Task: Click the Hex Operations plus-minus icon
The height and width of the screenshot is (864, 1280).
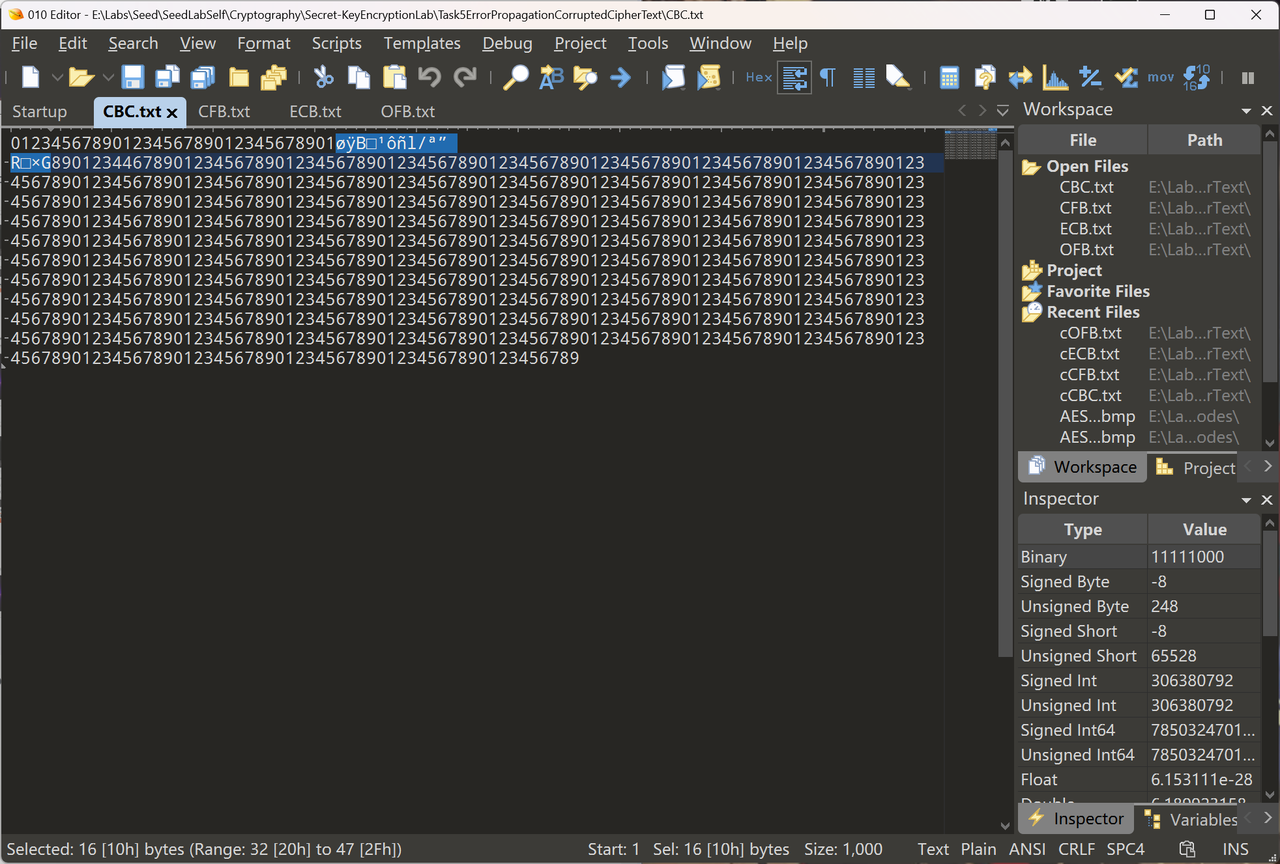Action: (x=1090, y=77)
